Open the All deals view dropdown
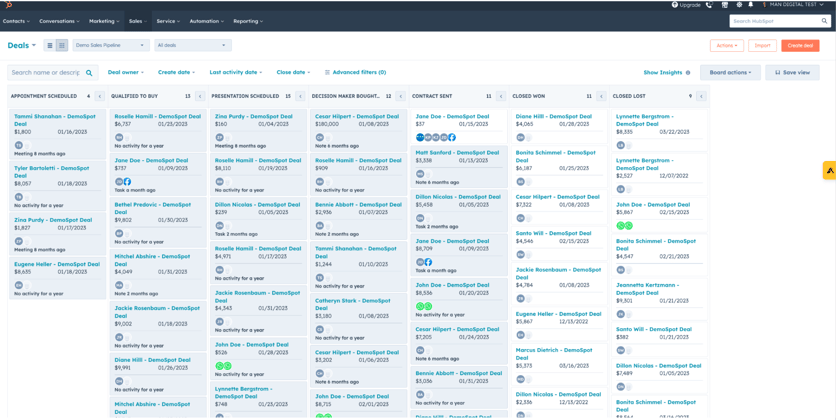This screenshot has height=420, width=836. point(192,45)
